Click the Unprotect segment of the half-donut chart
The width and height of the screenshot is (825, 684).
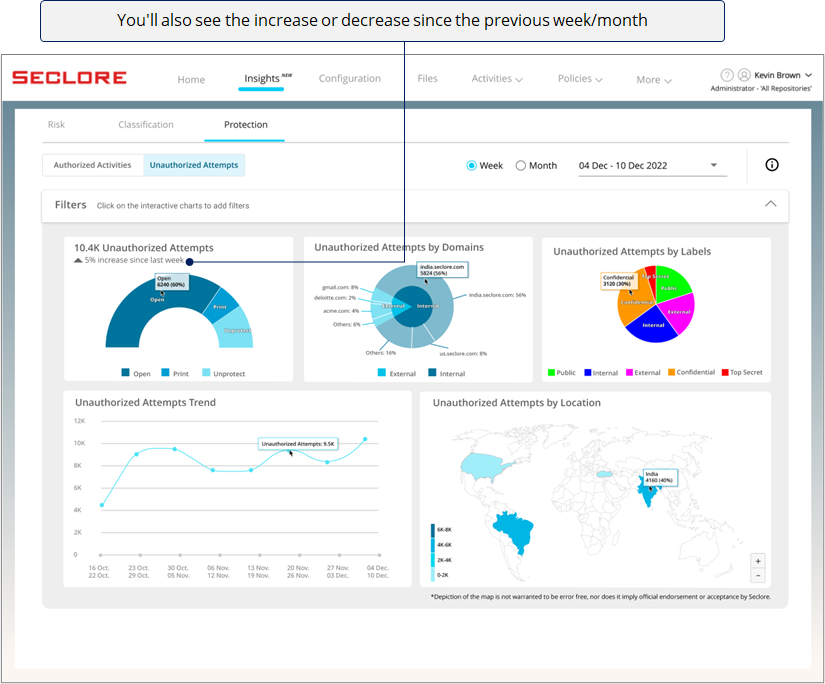[235, 329]
